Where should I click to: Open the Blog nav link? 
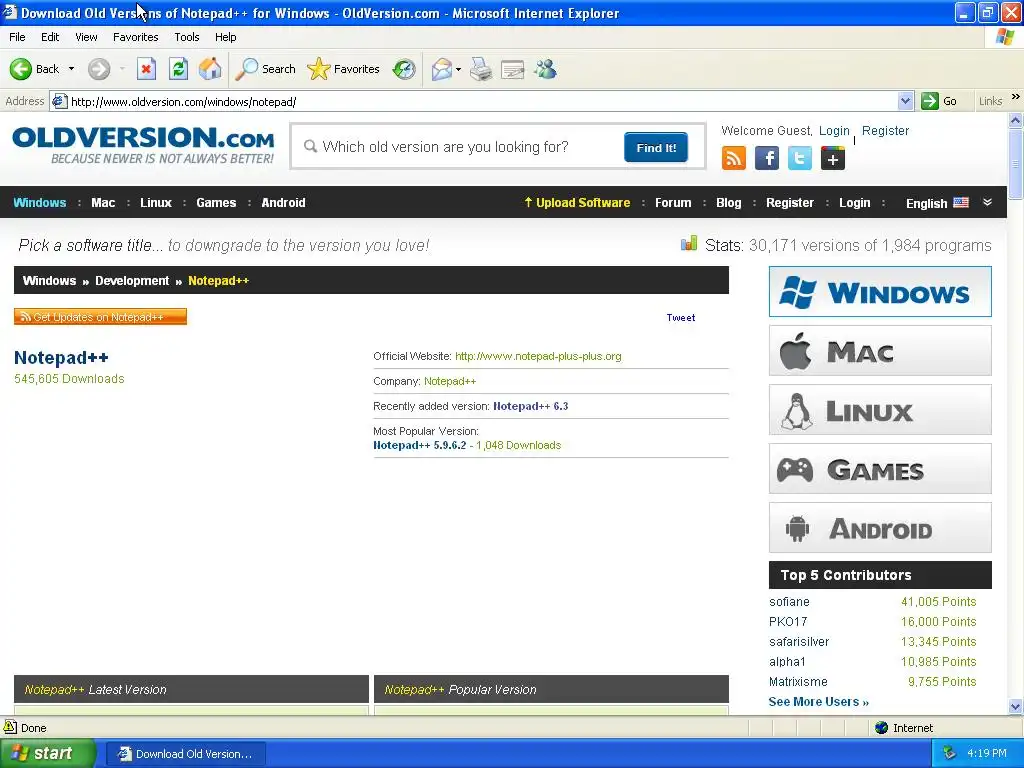pyautogui.click(x=728, y=202)
